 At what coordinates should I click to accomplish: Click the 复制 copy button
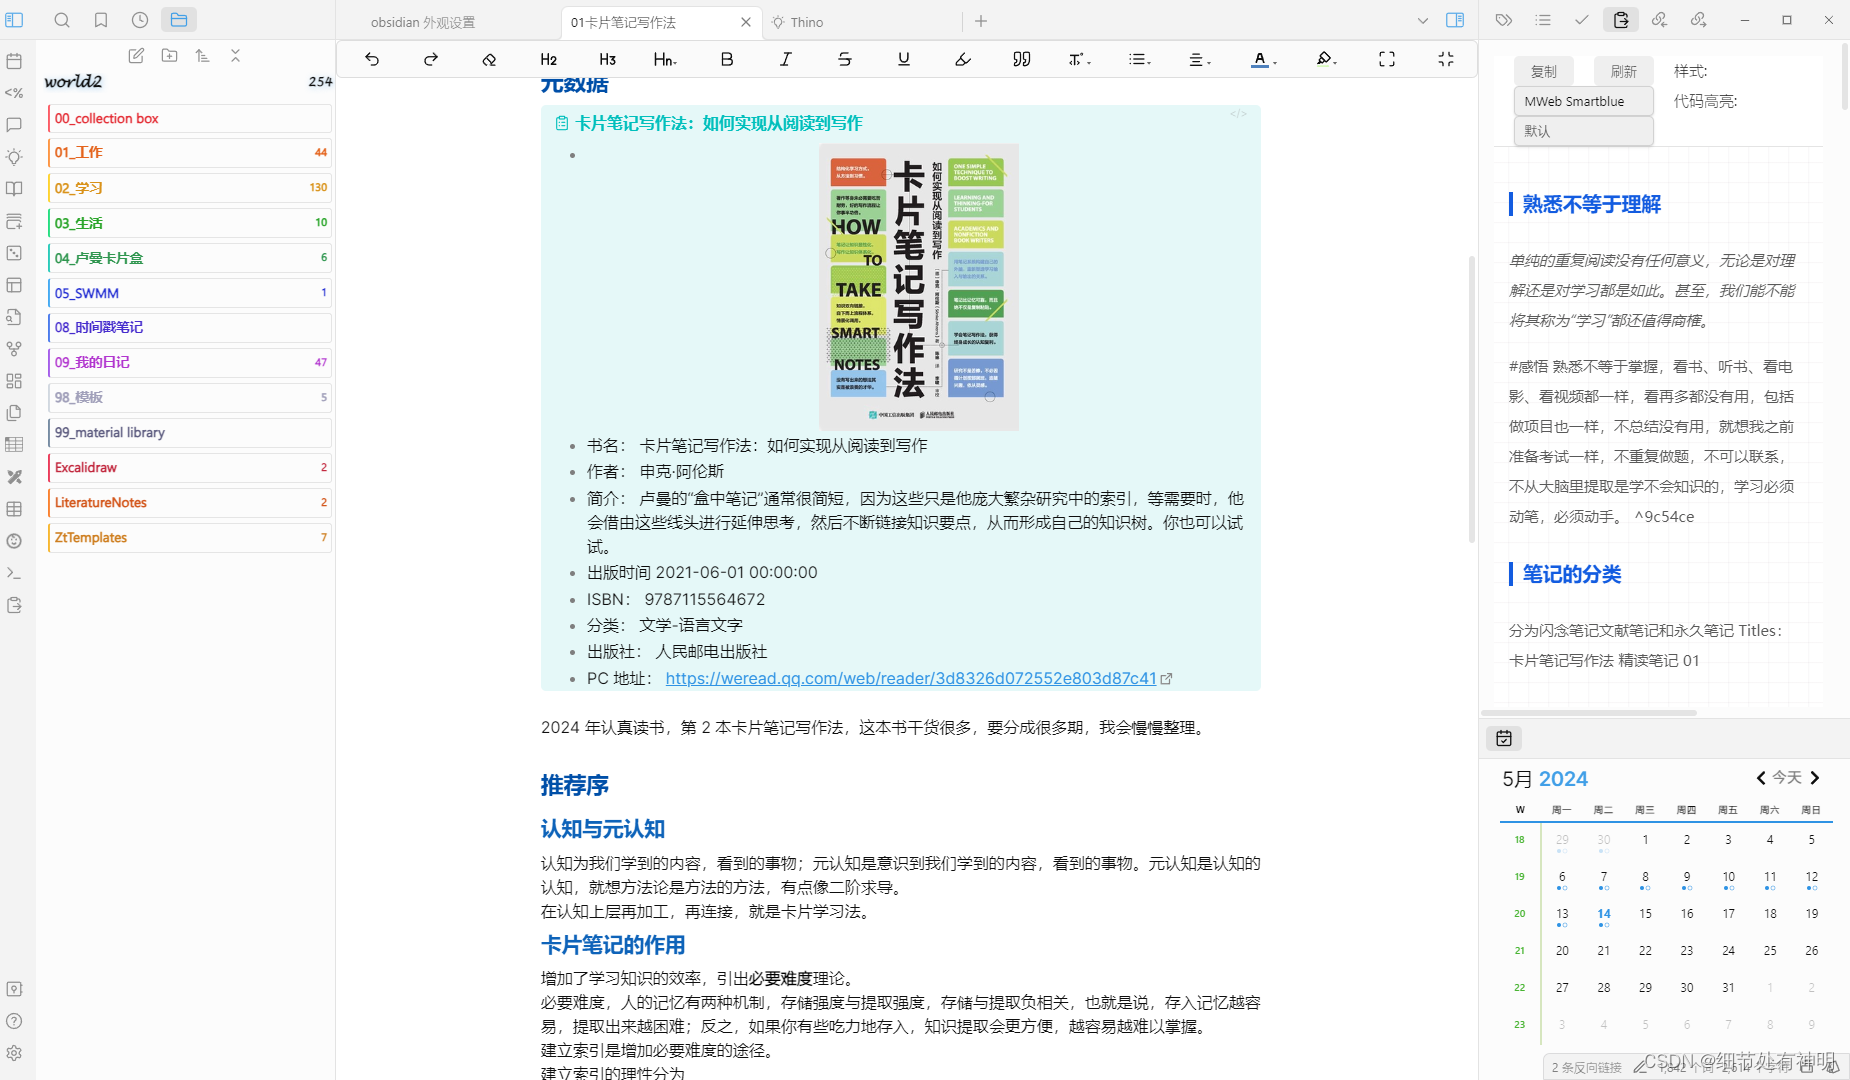1543,71
